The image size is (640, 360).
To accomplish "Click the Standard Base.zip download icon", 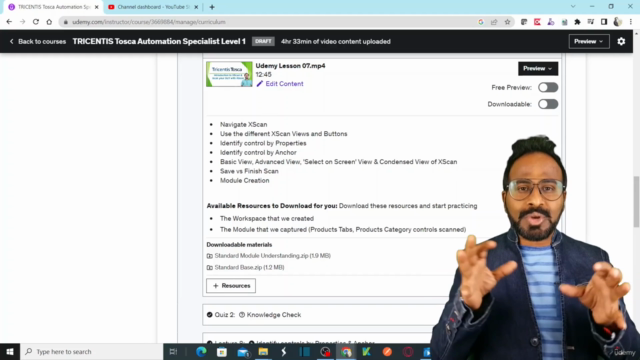I will [x=209, y=267].
